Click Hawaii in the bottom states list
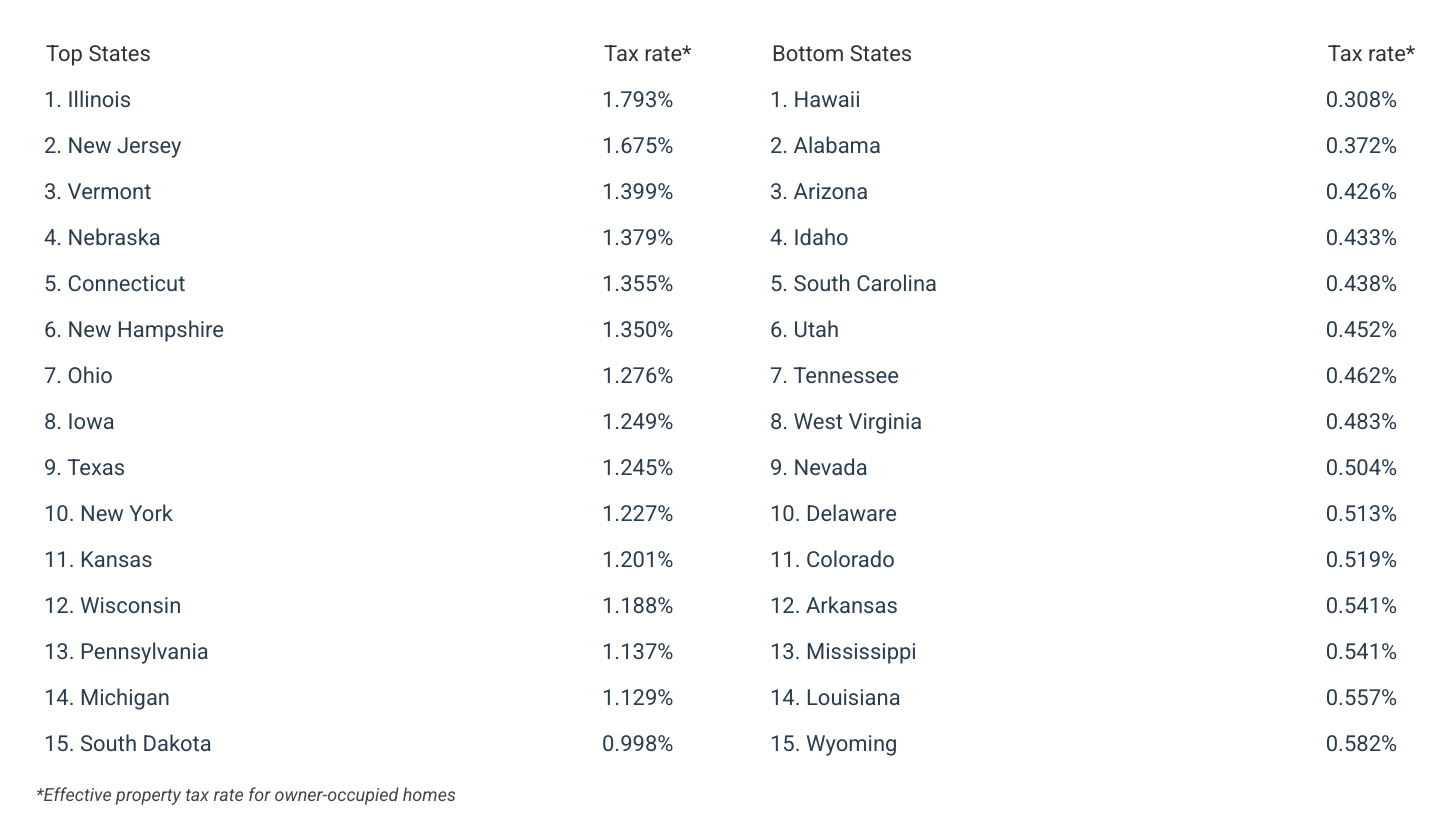The image size is (1450, 825). click(815, 100)
